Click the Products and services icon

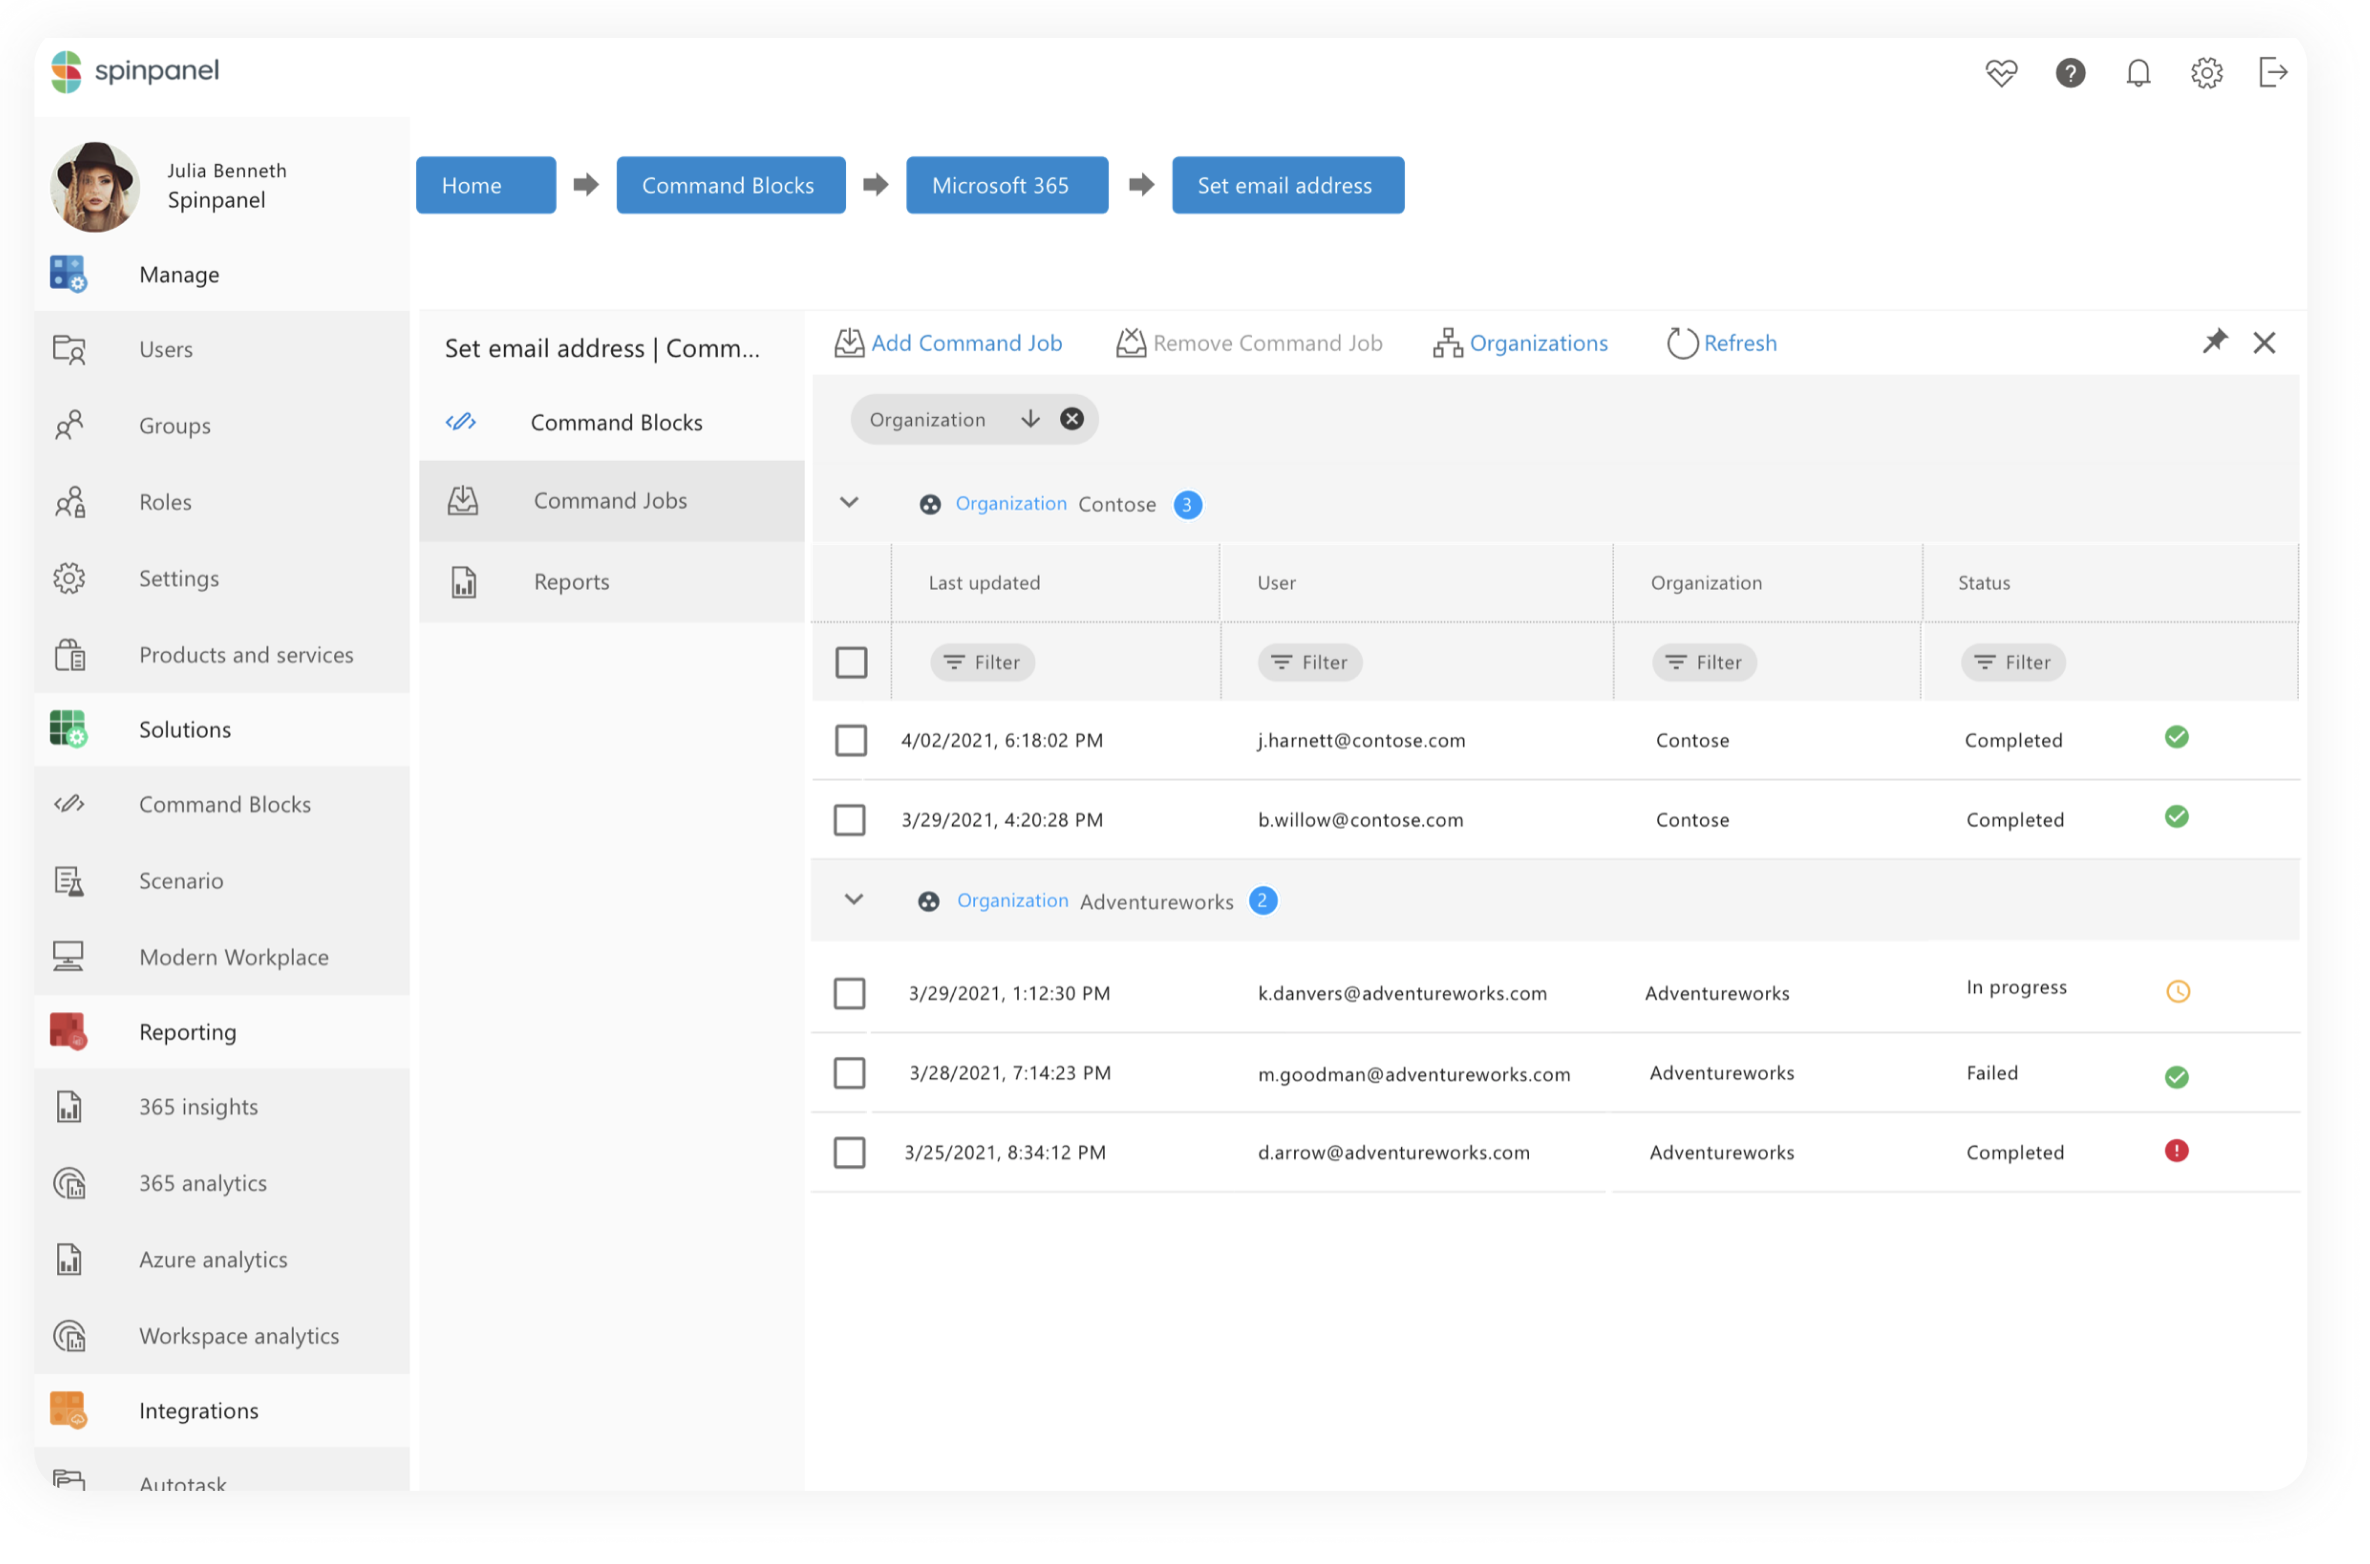[x=69, y=654]
